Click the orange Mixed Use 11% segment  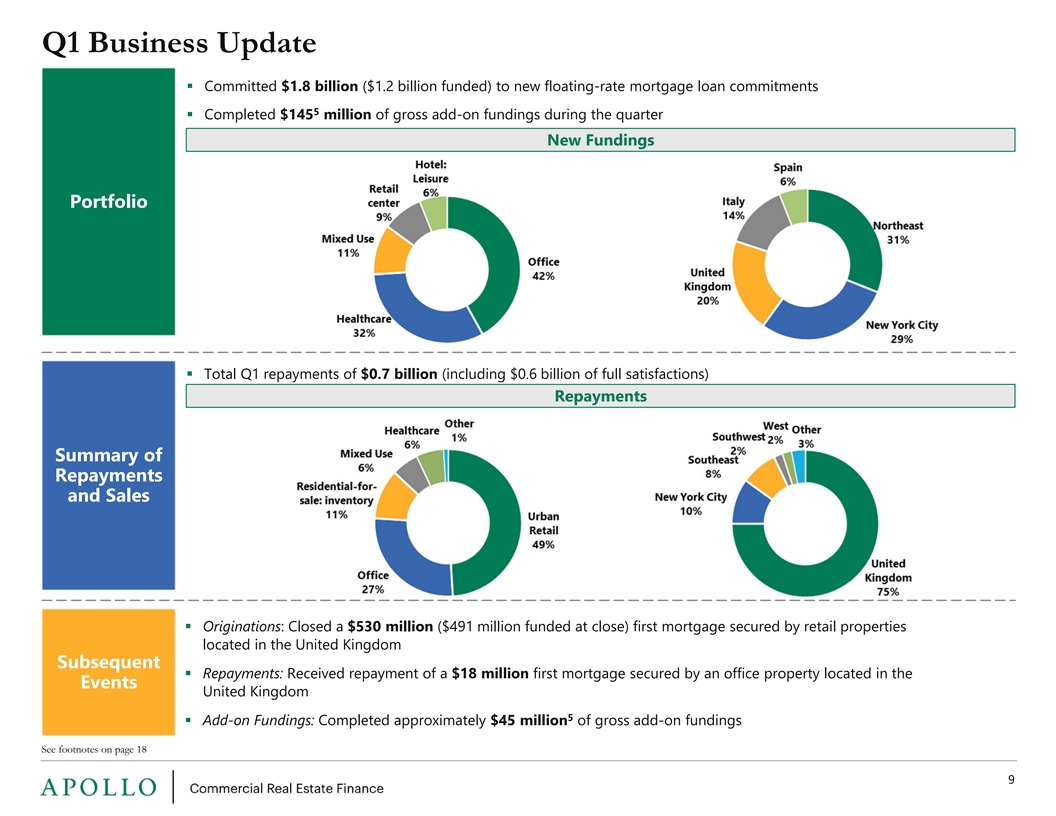click(x=389, y=252)
